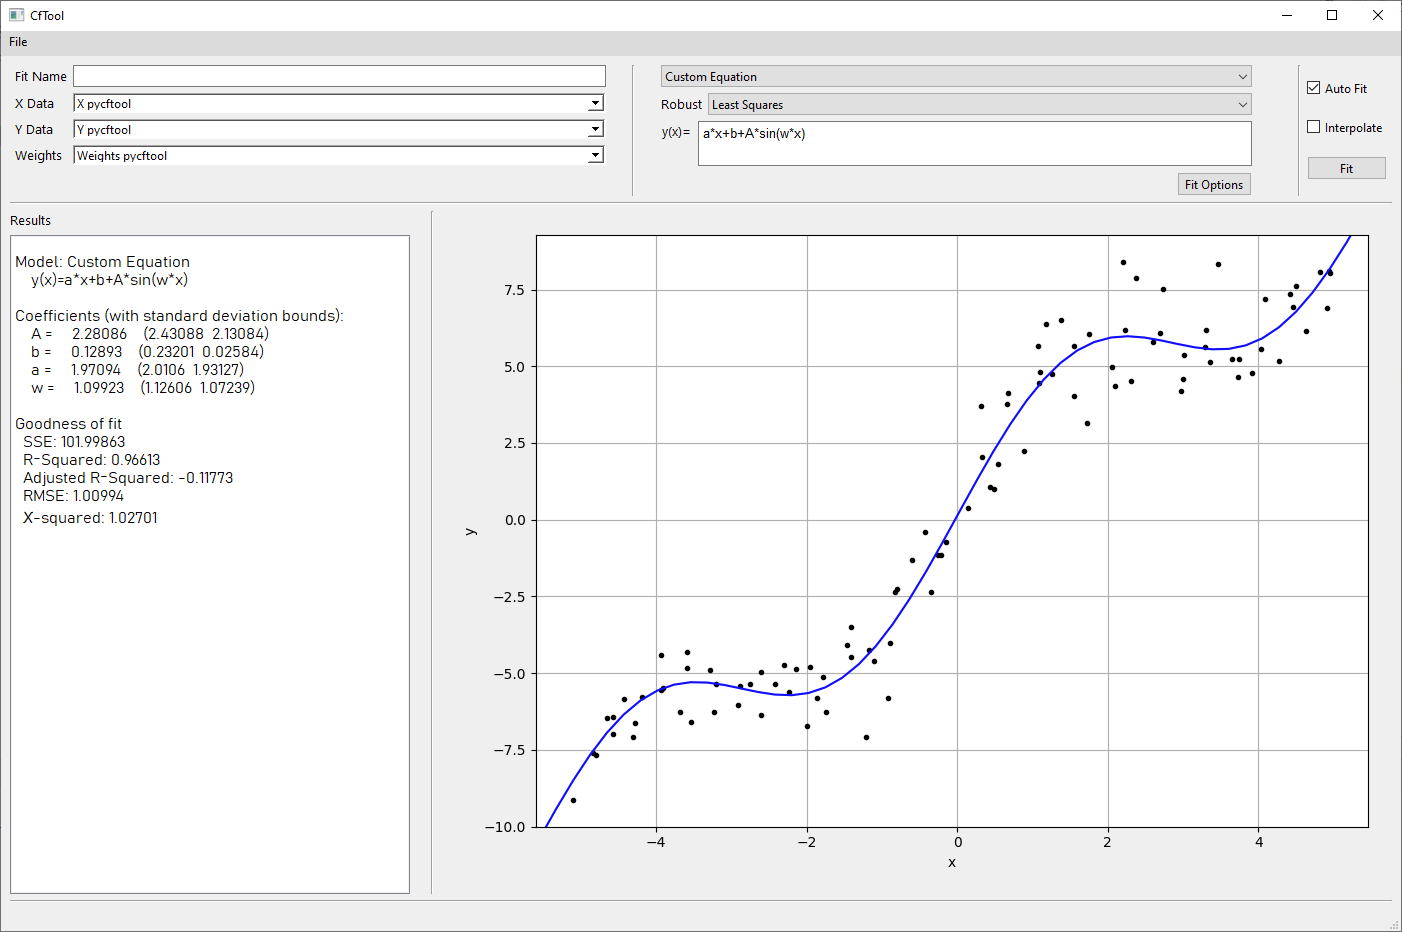The image size is (1402, 932).
Task: Open the File menu
Action: (18, 42)
